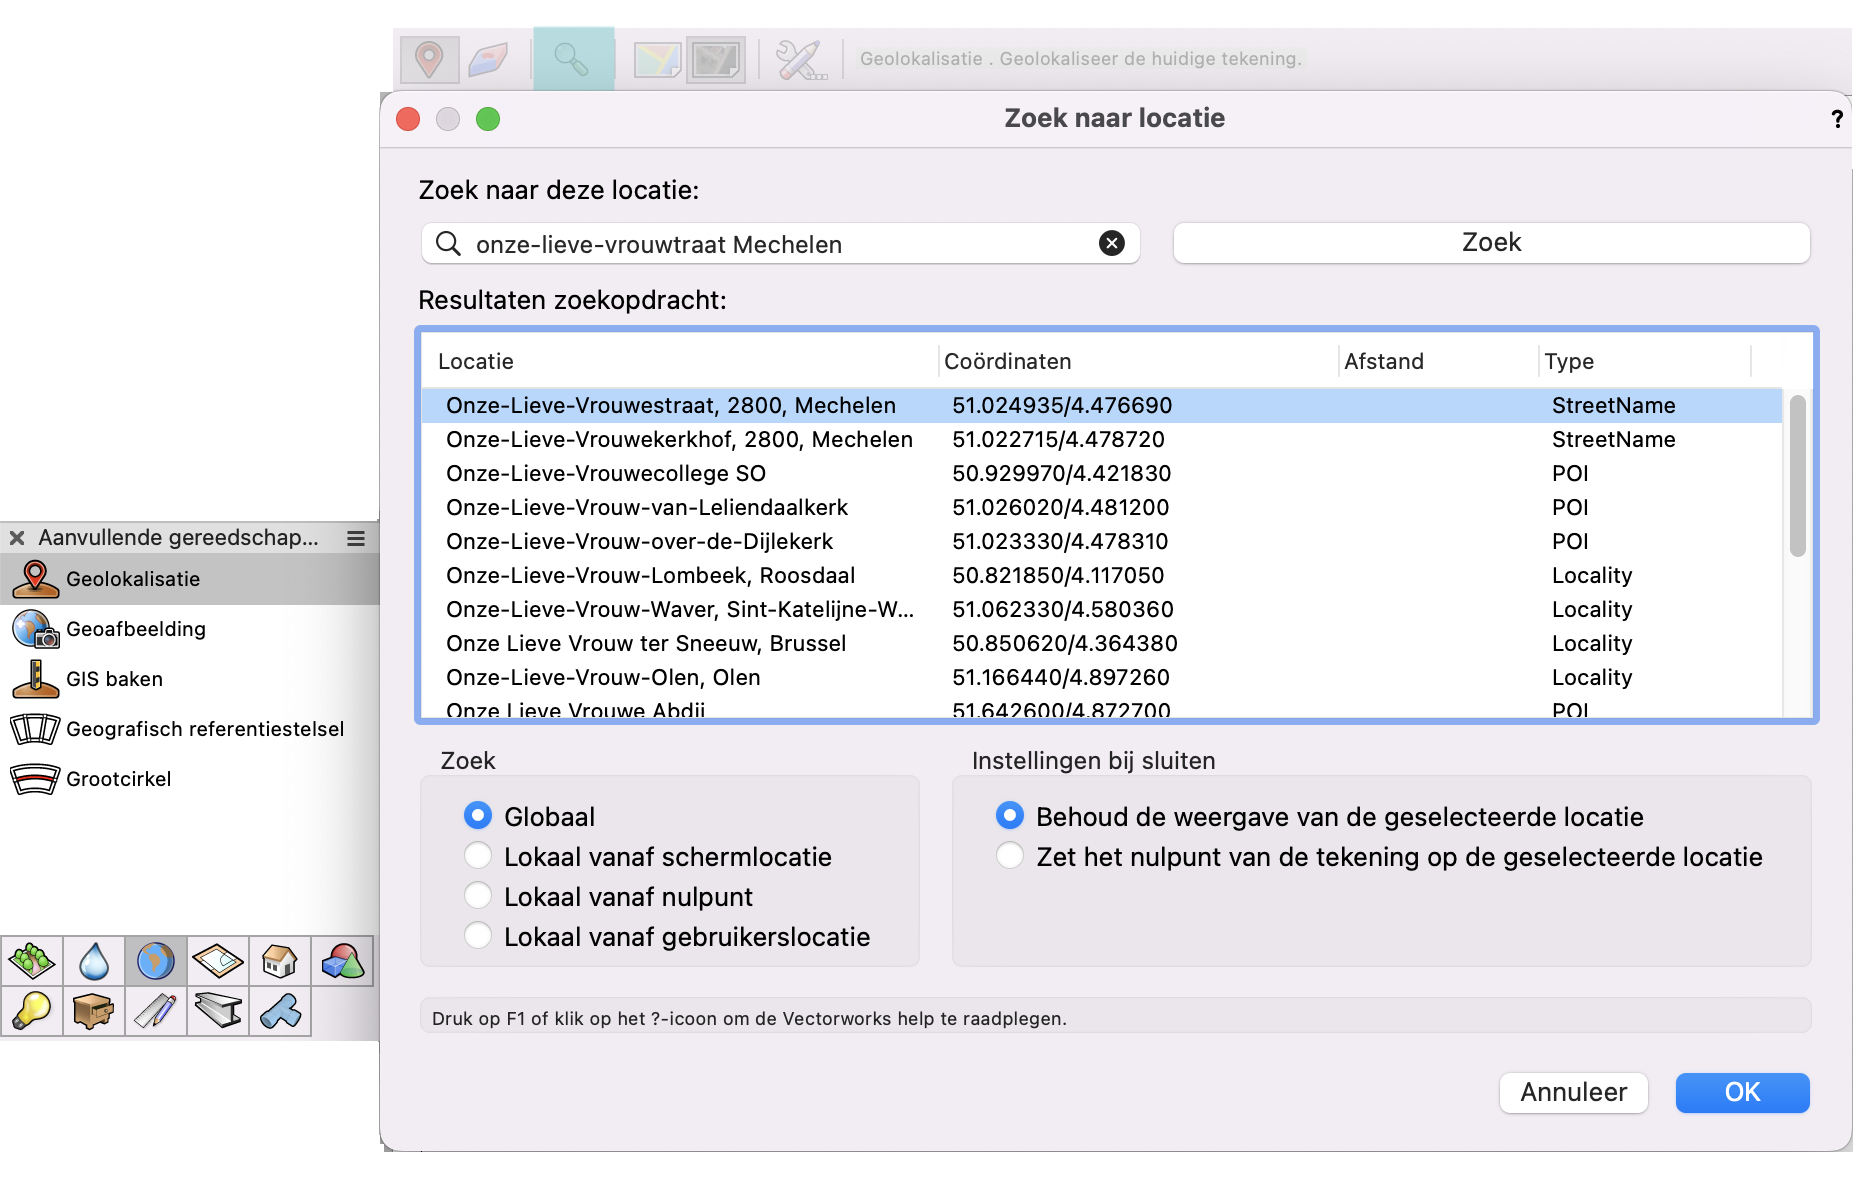The width and height of the screenshot is (1869, 1184).
Task: Click the help question mark icon
Action: point(1837,119)
